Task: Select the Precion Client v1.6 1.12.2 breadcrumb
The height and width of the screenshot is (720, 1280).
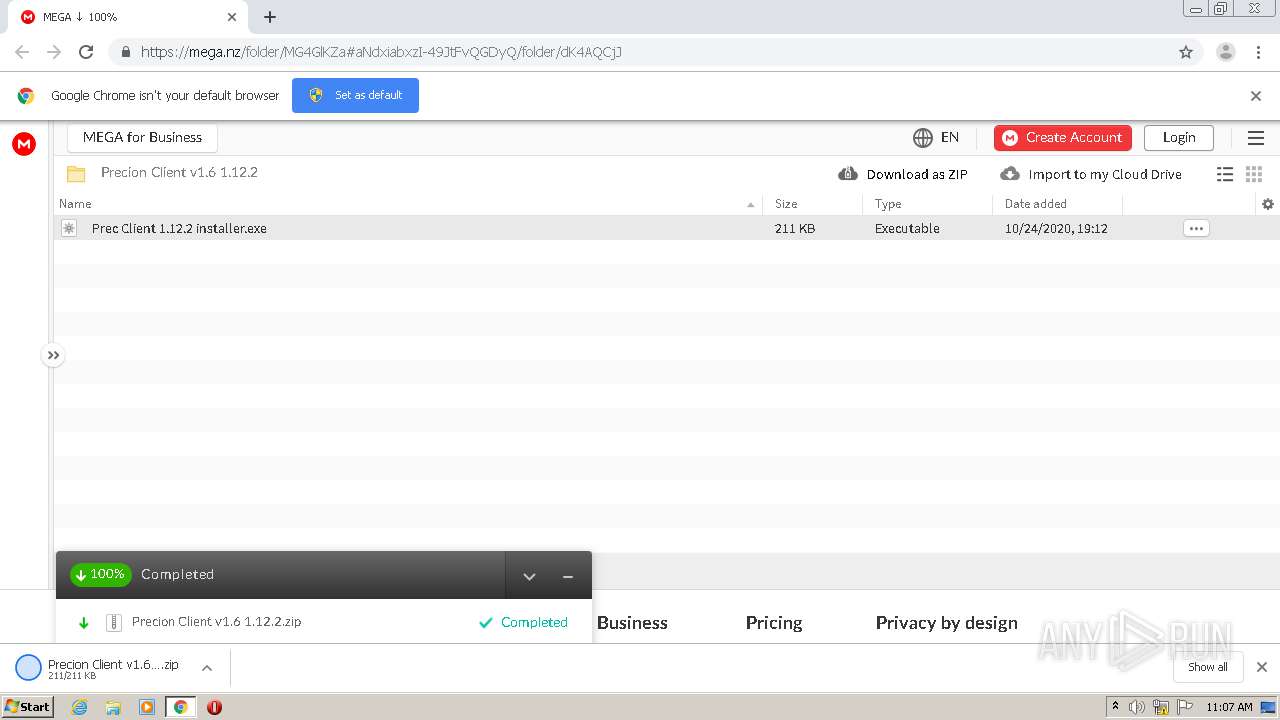Action: [179, 172]
